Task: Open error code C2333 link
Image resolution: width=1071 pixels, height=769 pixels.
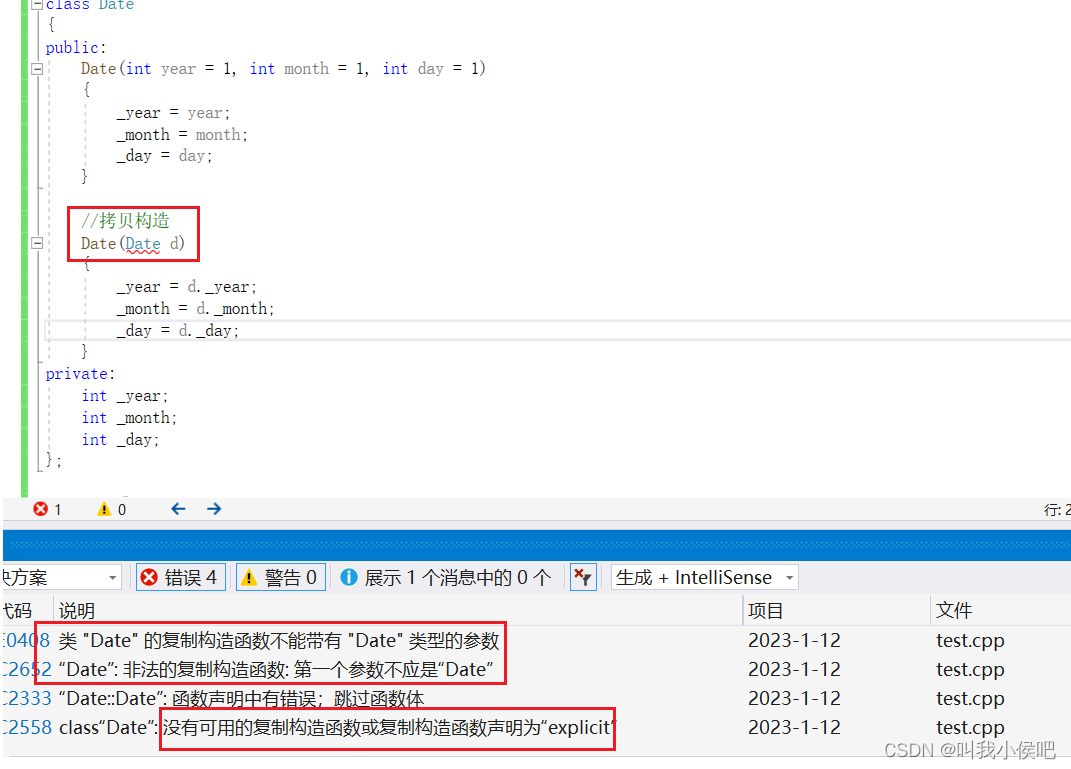Action: 27,699
